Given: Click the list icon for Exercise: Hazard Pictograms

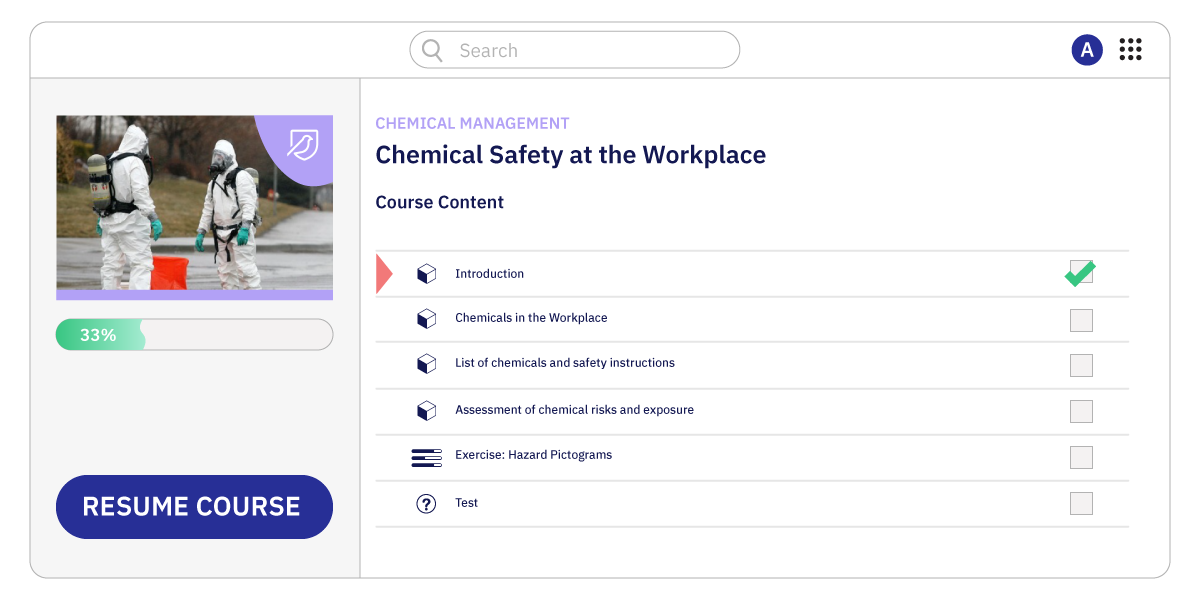Looking at the screenshot, I should point(427,456).
